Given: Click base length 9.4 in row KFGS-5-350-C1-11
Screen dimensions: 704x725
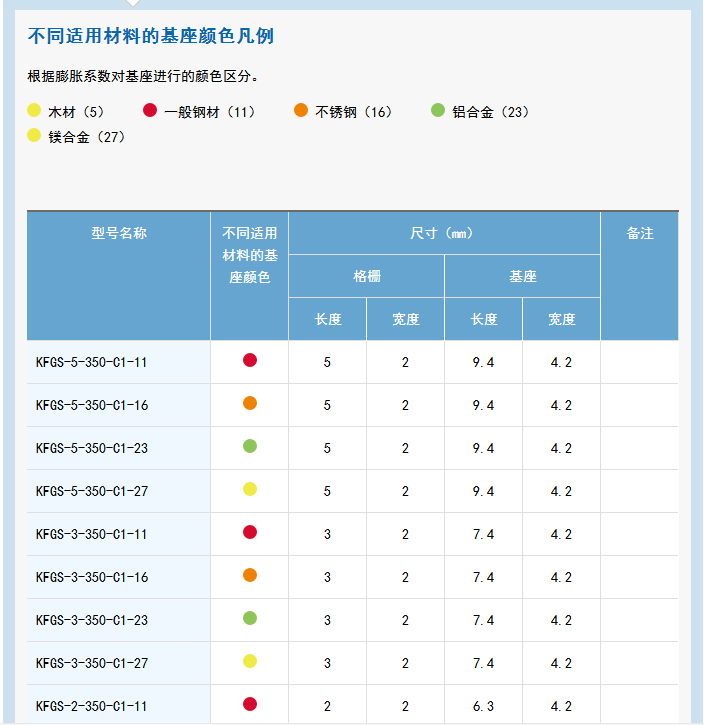Looking at the screenshot, I should pos(484,362).
